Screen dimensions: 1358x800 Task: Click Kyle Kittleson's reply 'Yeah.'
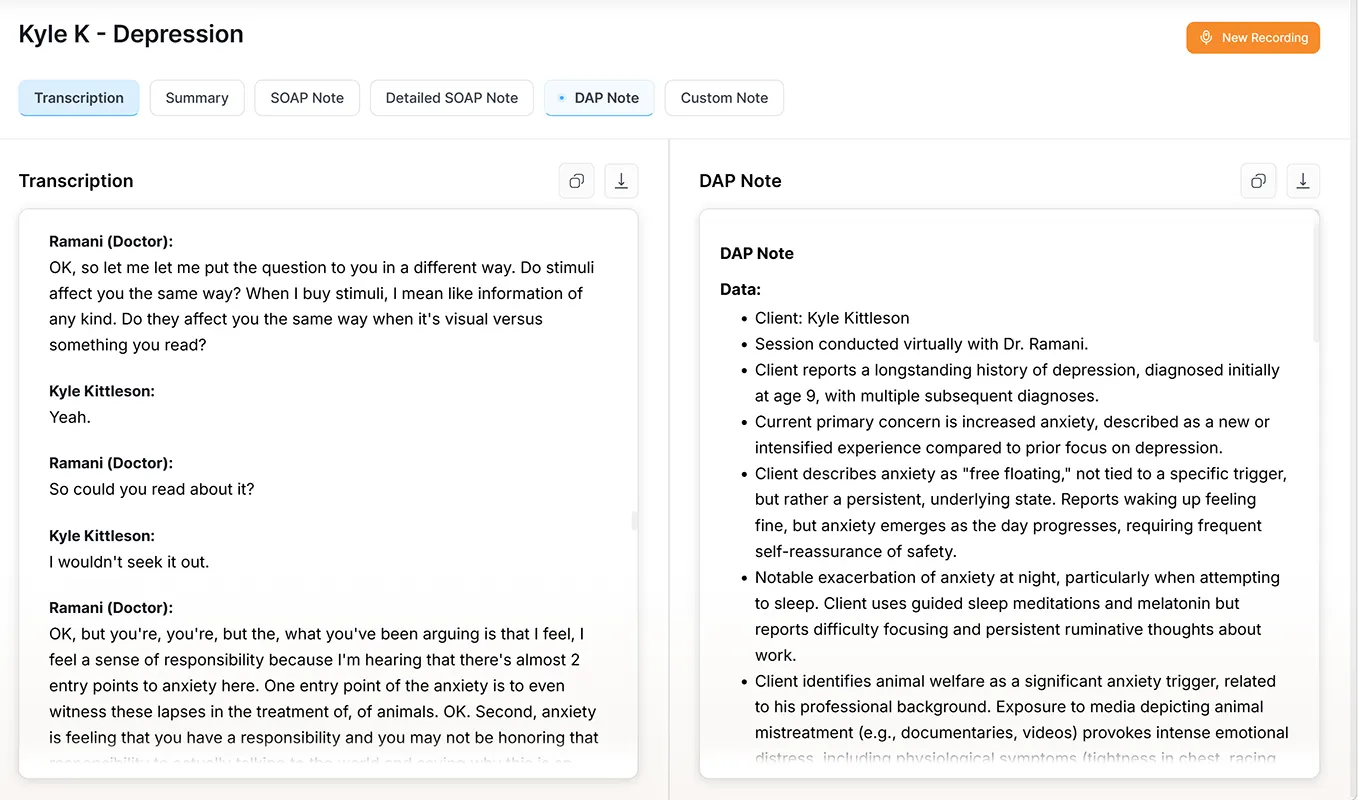(70, 417)
